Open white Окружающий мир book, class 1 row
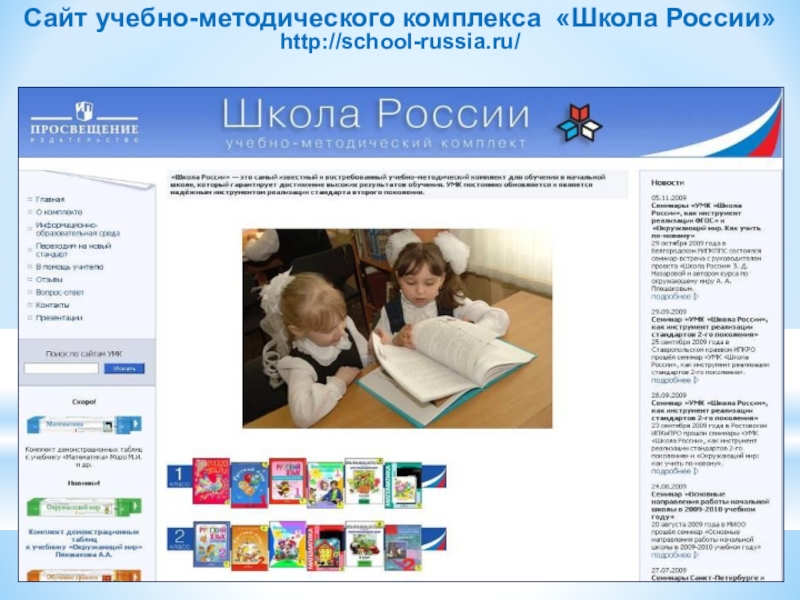 pyautogui.click(x=364, y=481)
